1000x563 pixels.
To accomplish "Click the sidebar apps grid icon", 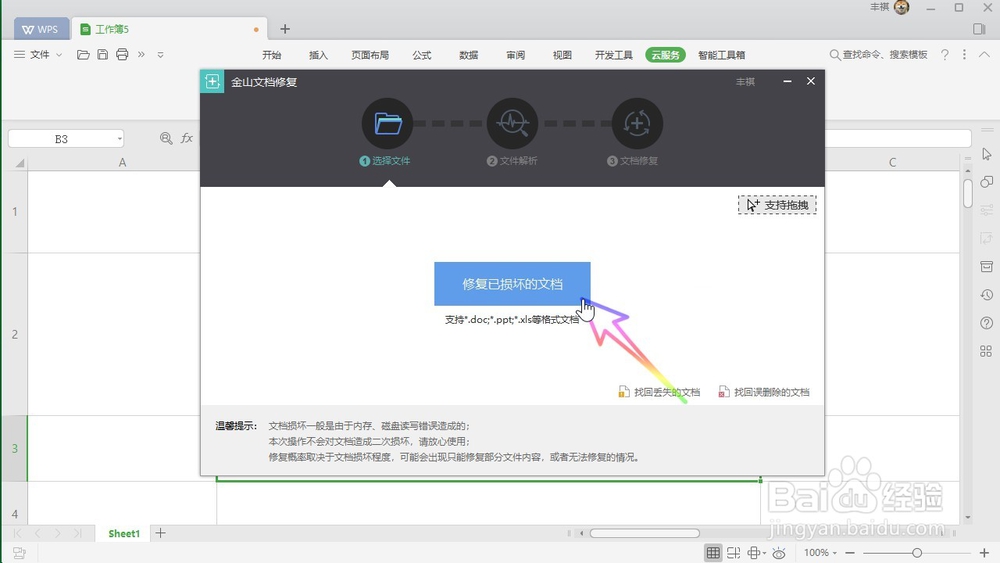I will pyautogui.click(x=986, y=351).
